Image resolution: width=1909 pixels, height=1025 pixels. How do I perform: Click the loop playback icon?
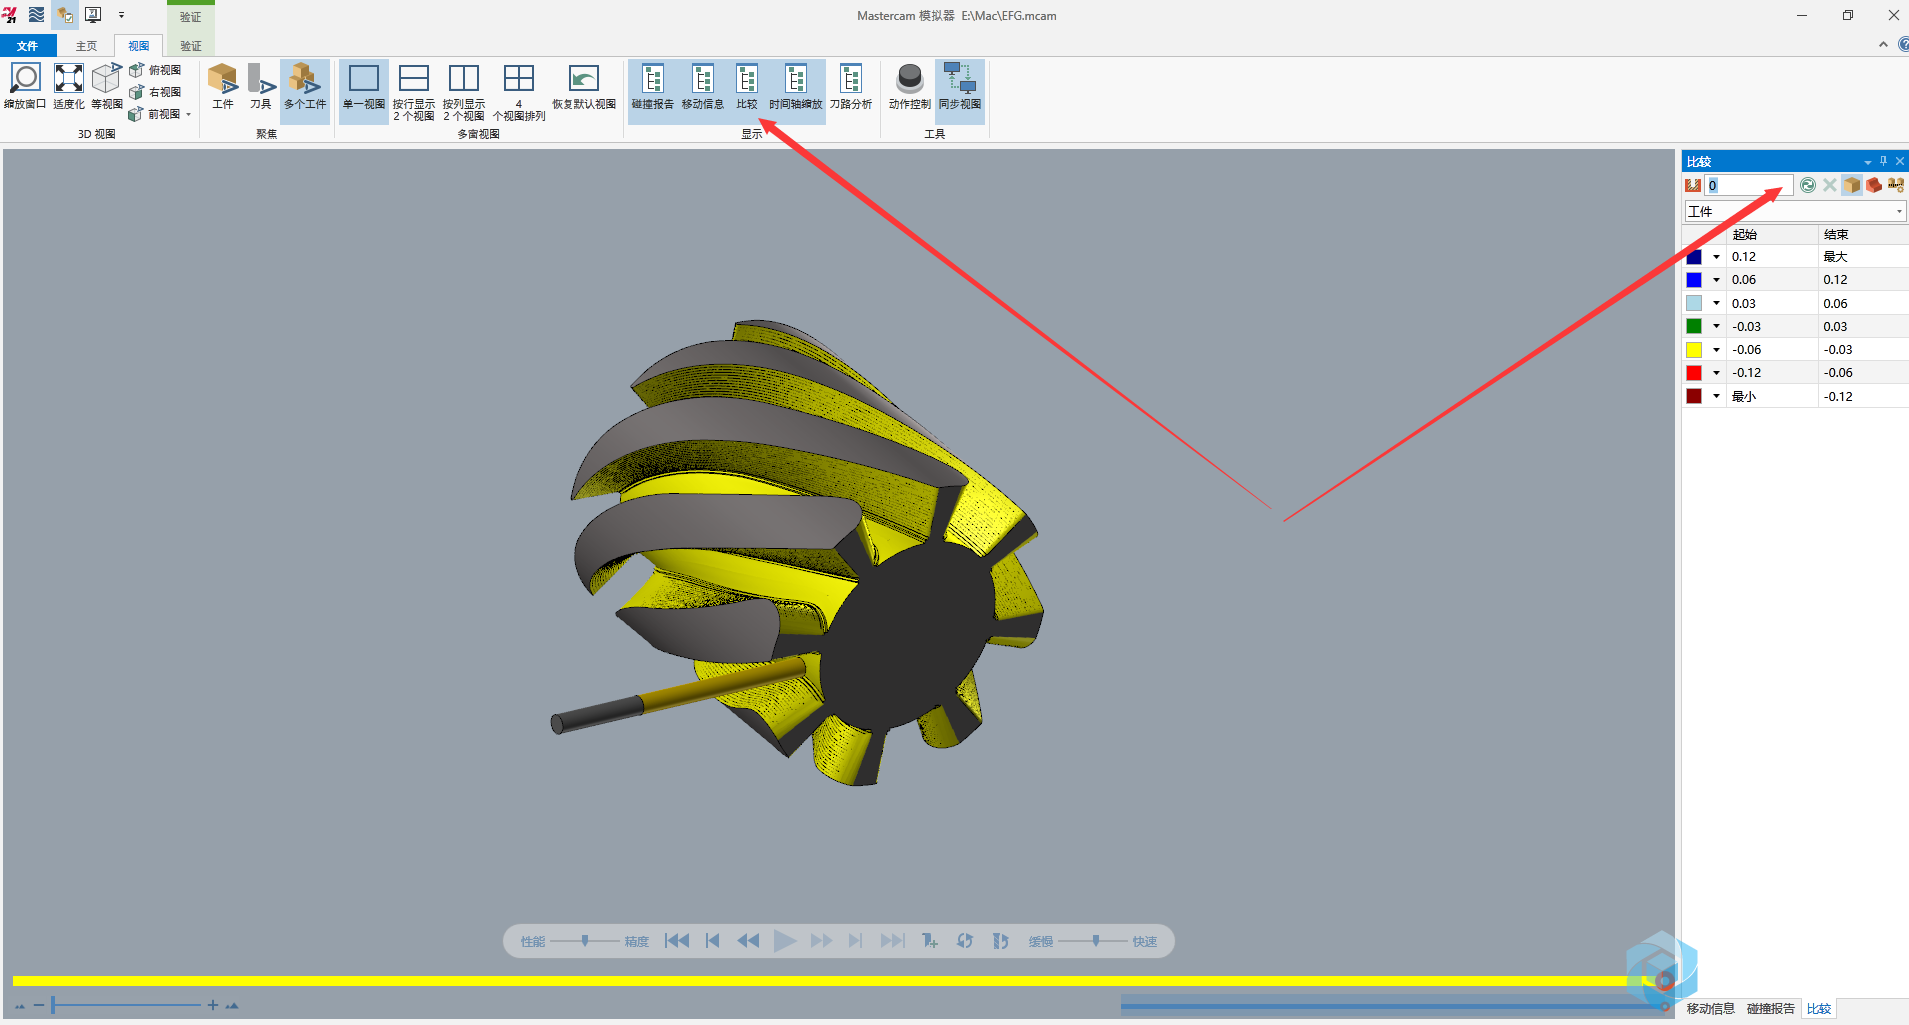pos(965,941)
